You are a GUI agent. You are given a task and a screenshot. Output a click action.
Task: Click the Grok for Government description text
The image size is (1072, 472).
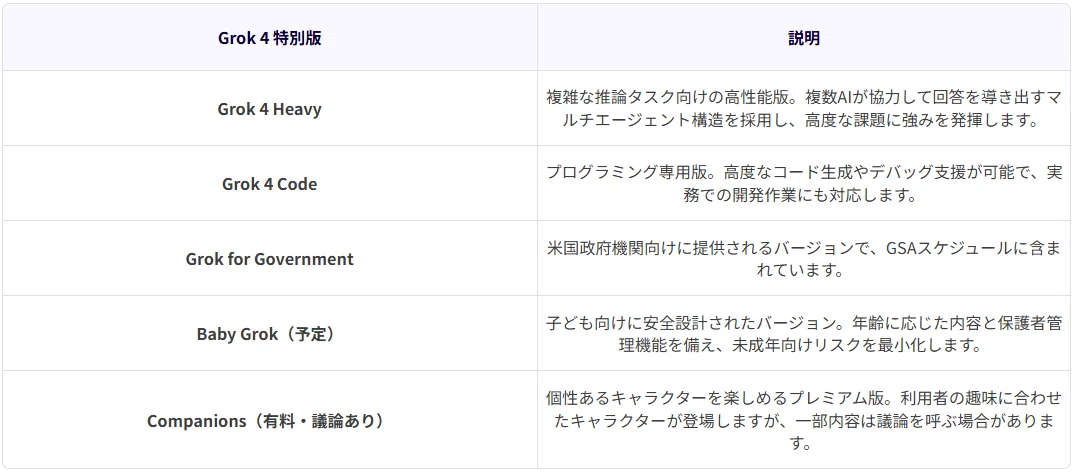(x=803, y=259)
